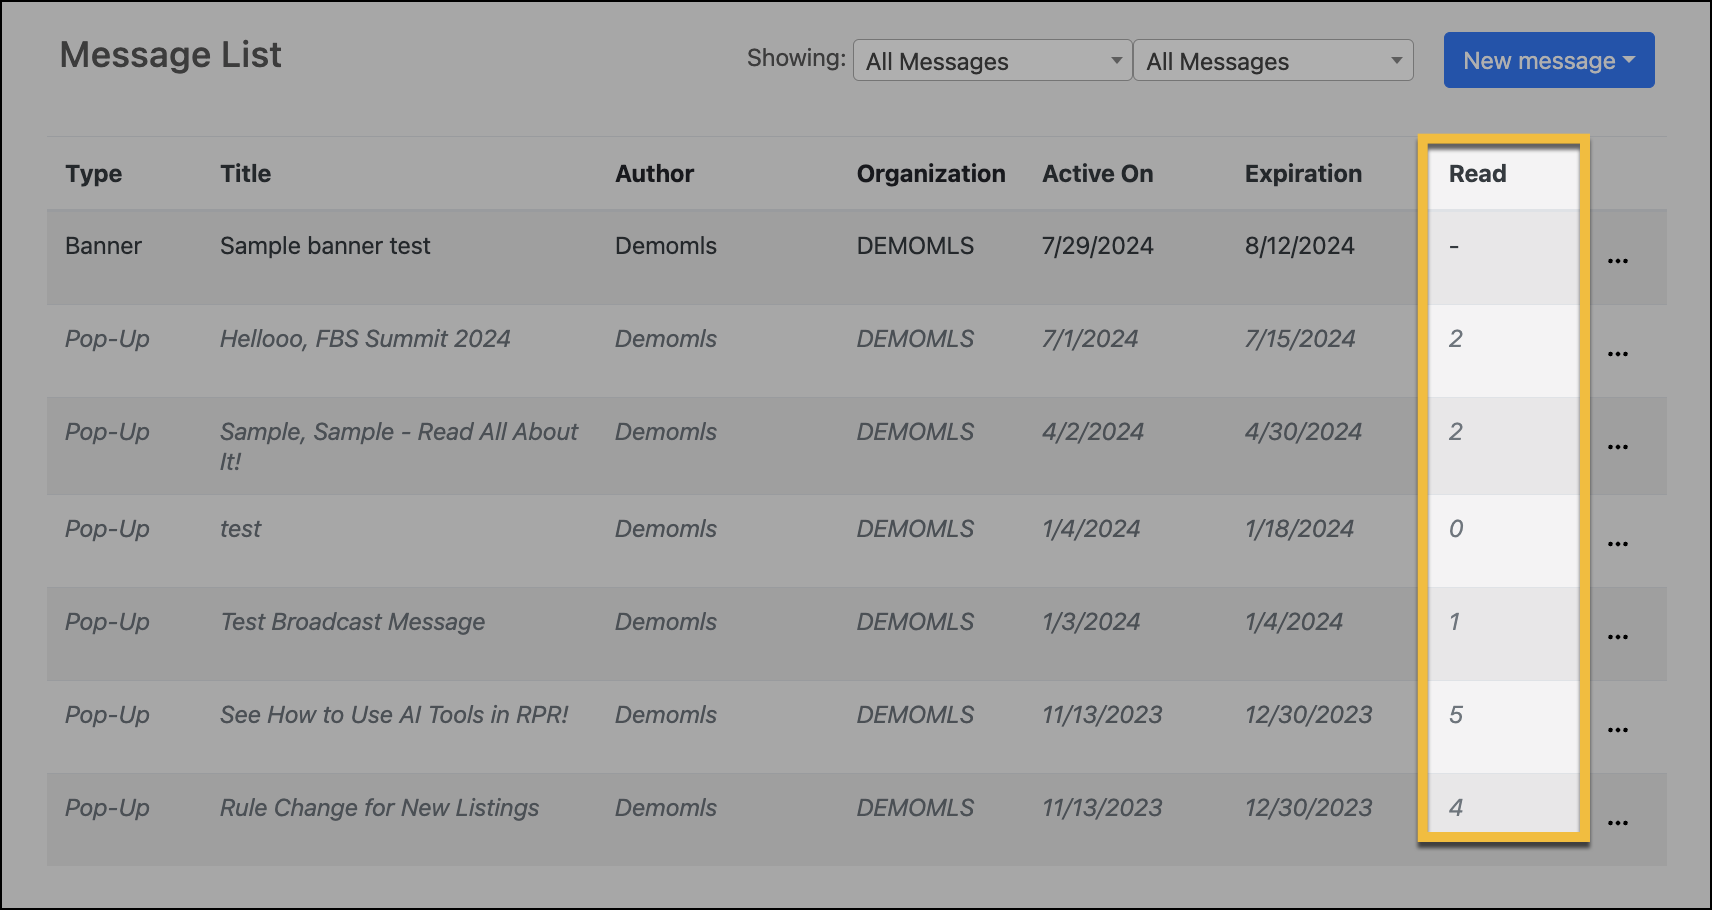The width and height of the screenshot is (1712, 910).
Task: Select Sample, Sample - Read All About It! title
Action: tap(399, 446)
